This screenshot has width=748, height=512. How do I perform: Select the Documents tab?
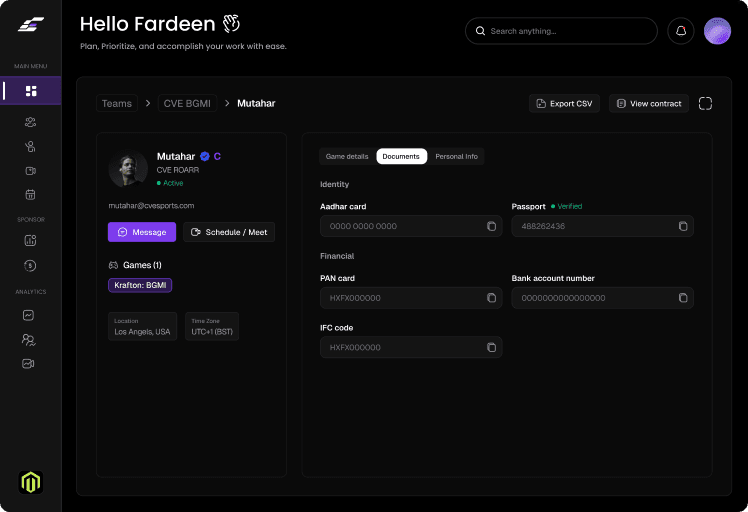pos(401,157)
